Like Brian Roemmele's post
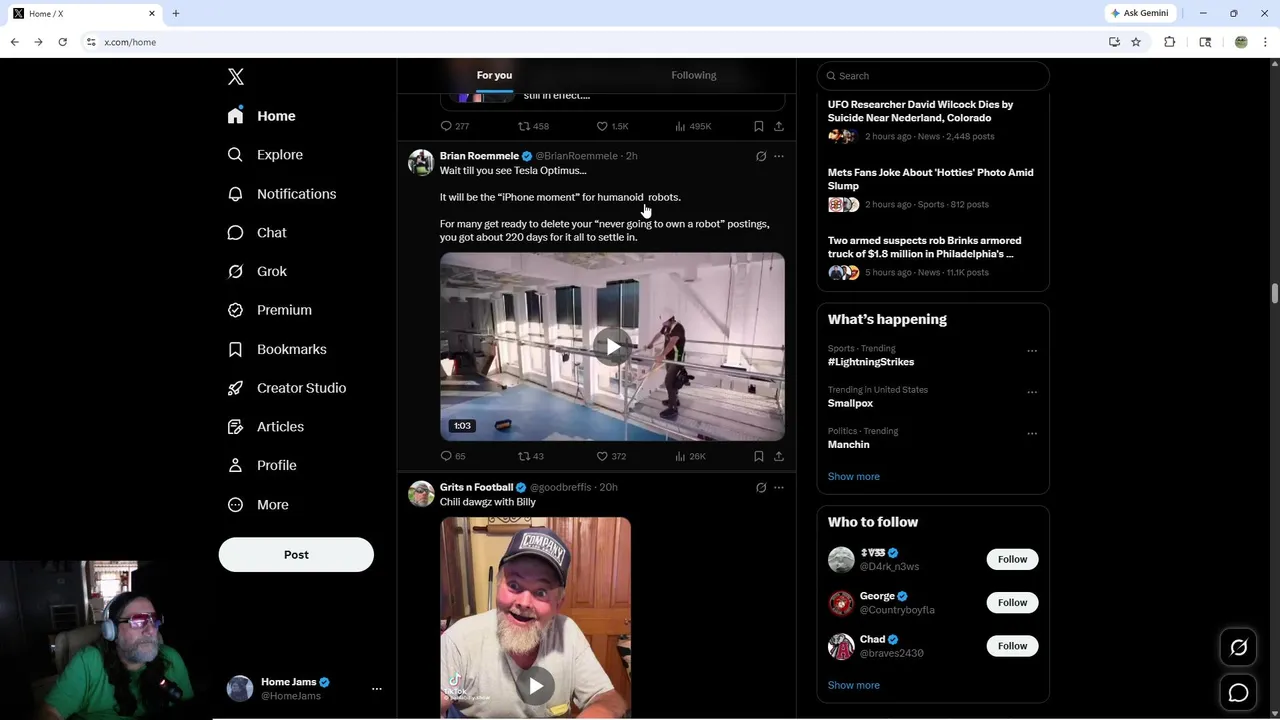The height and width of the screenshot is (720, 1280). pyautogui.click(x=611, y=457)
